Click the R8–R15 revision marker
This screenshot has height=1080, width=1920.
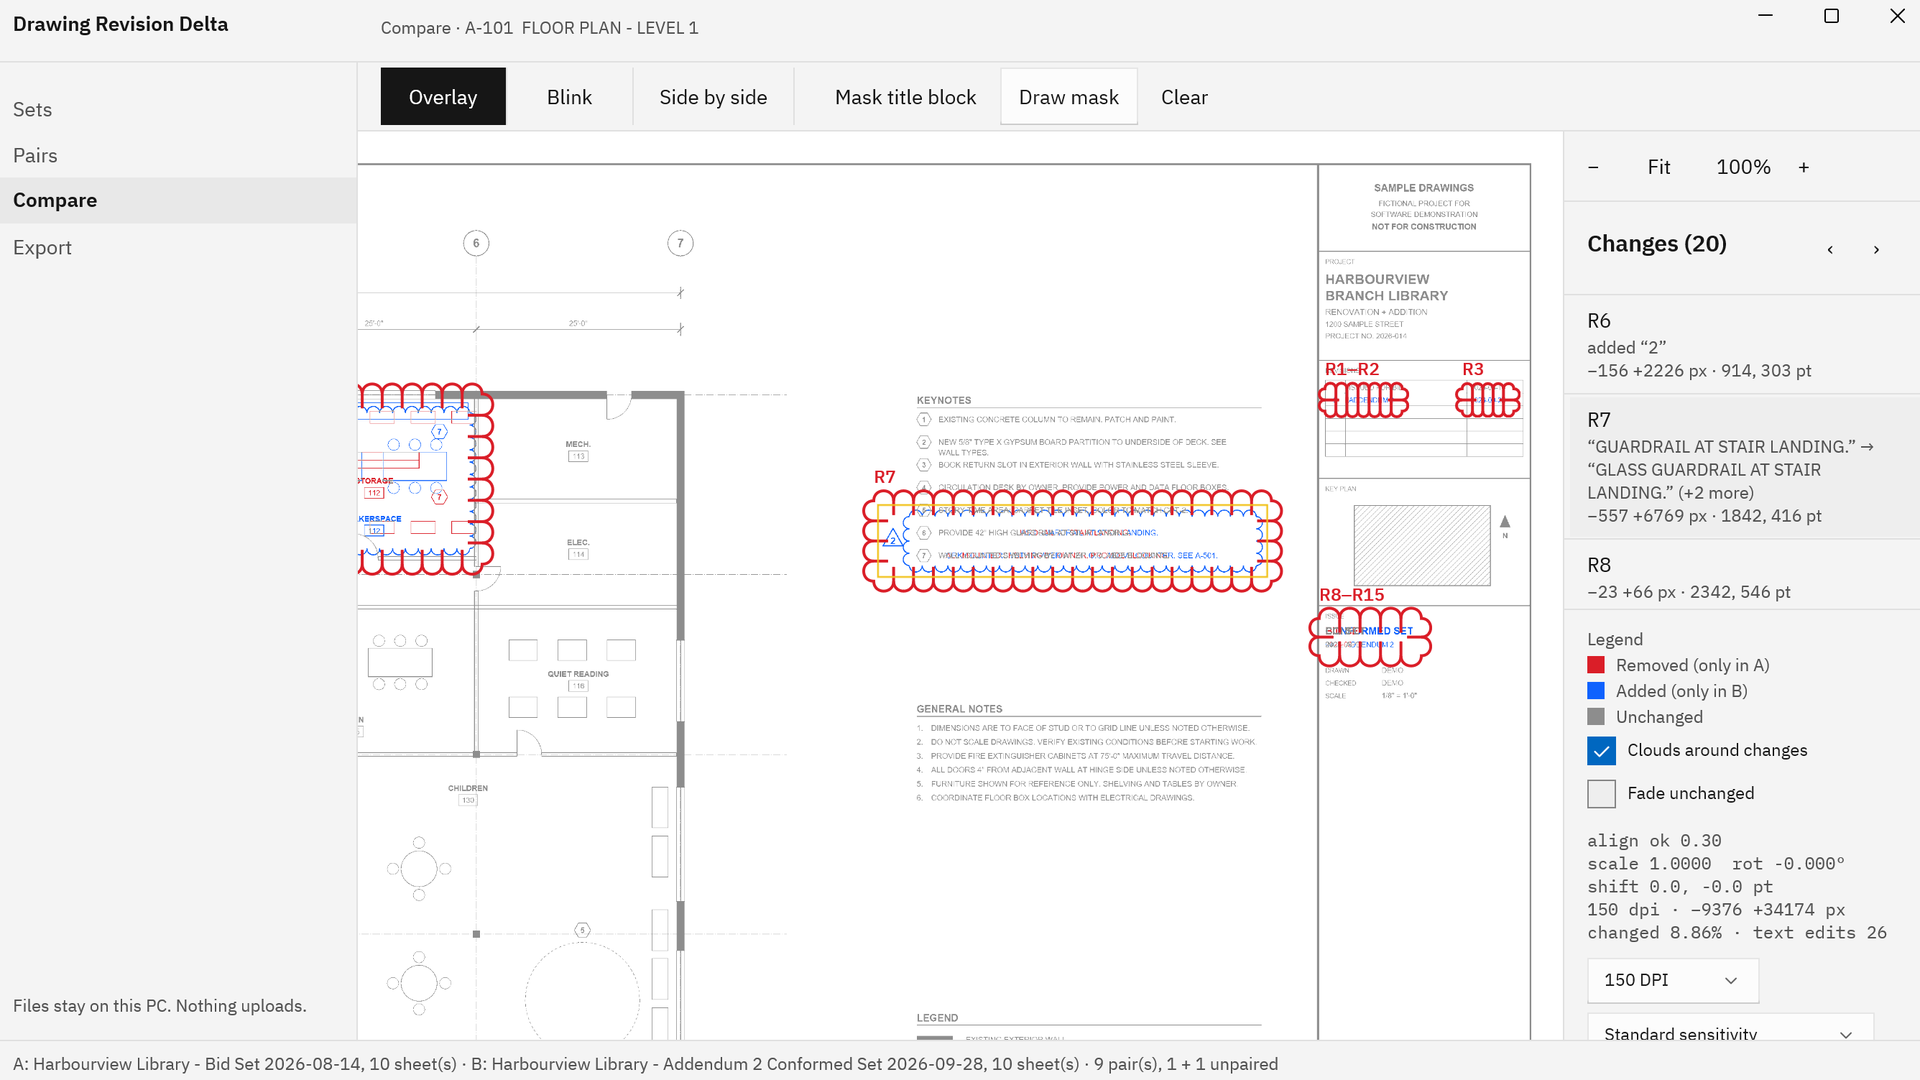point(1352,596)
